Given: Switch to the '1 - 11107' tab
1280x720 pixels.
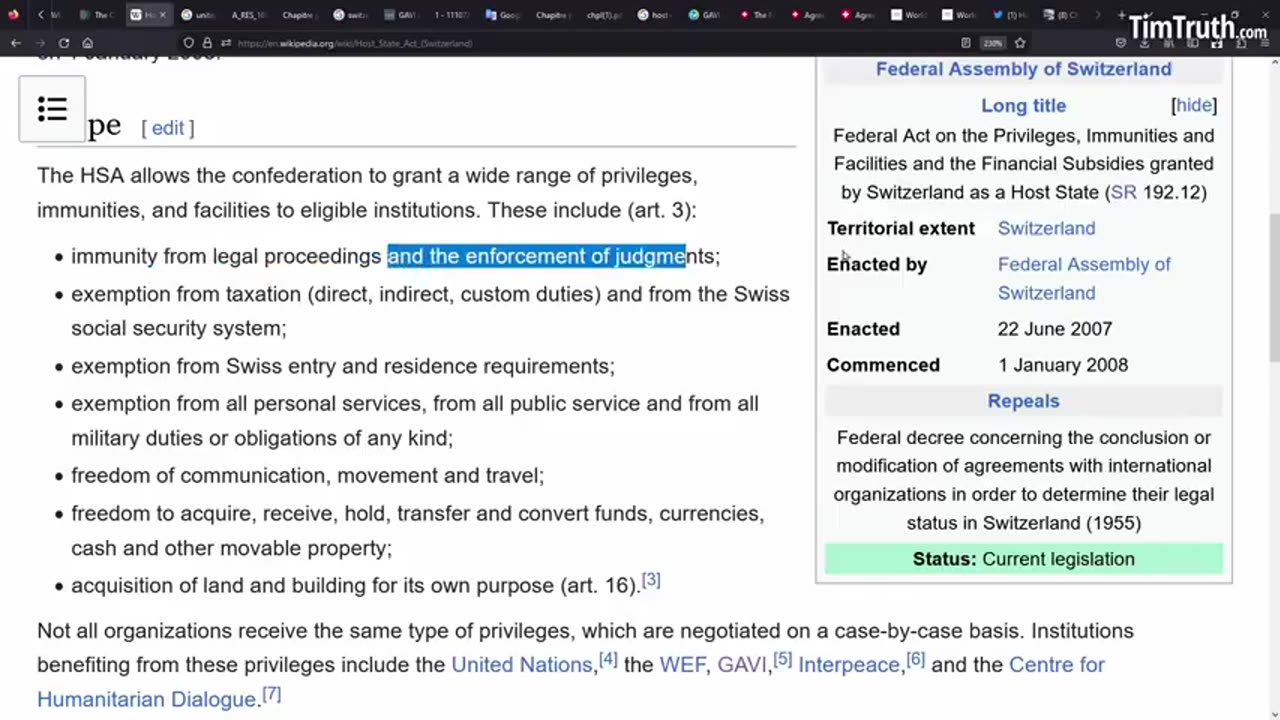Looking at the screenshot, I should coord(452,15).
